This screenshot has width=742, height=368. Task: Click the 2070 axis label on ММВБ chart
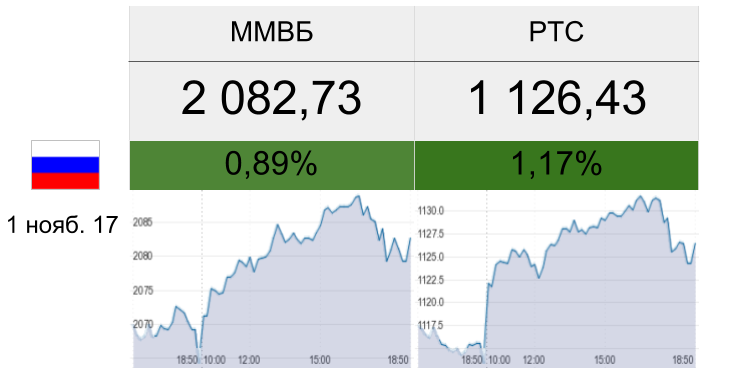tap(143, 324)
